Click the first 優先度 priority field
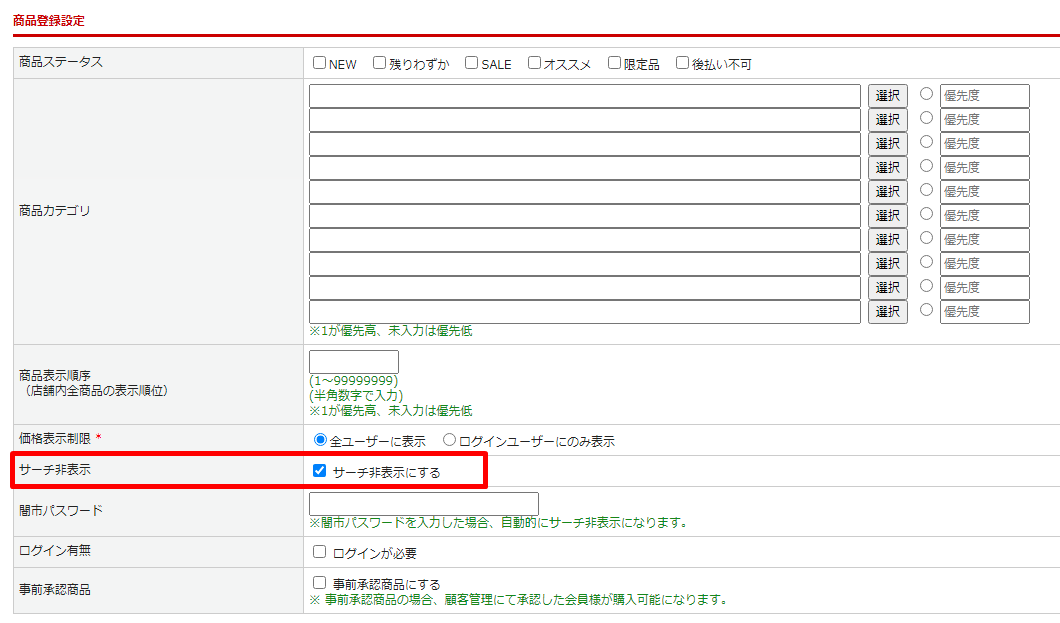1060x623 pixels. click(x=984, y=95)
